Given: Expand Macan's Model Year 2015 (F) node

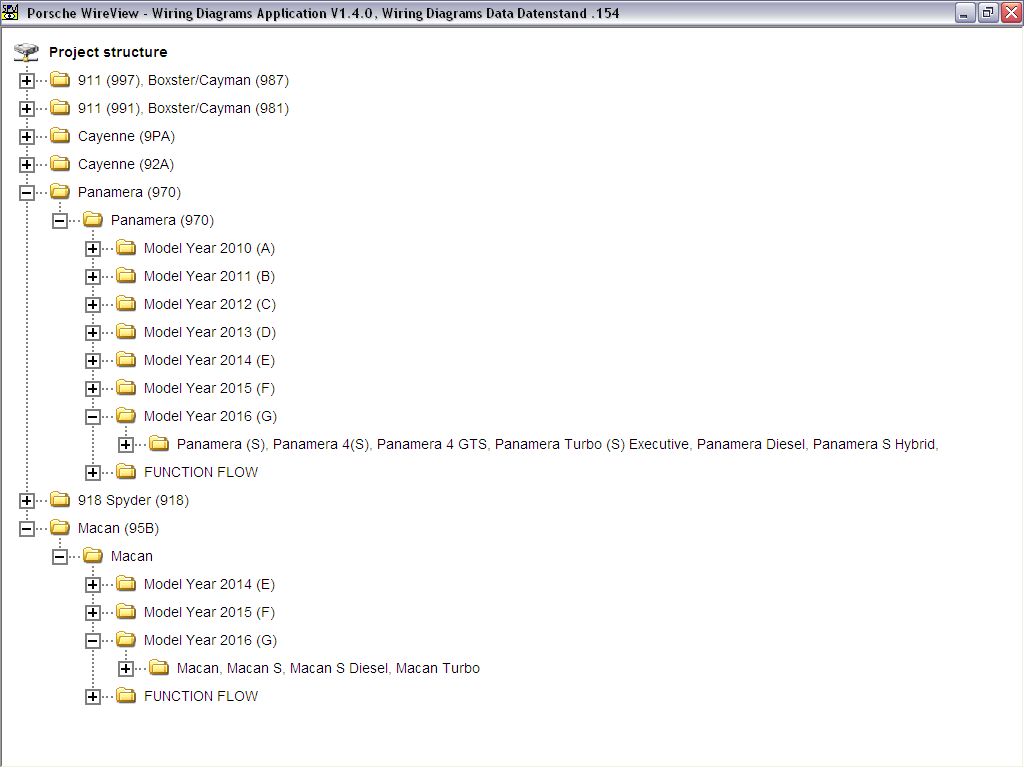Looking at the screenshot, I should (x=93, y=614).
